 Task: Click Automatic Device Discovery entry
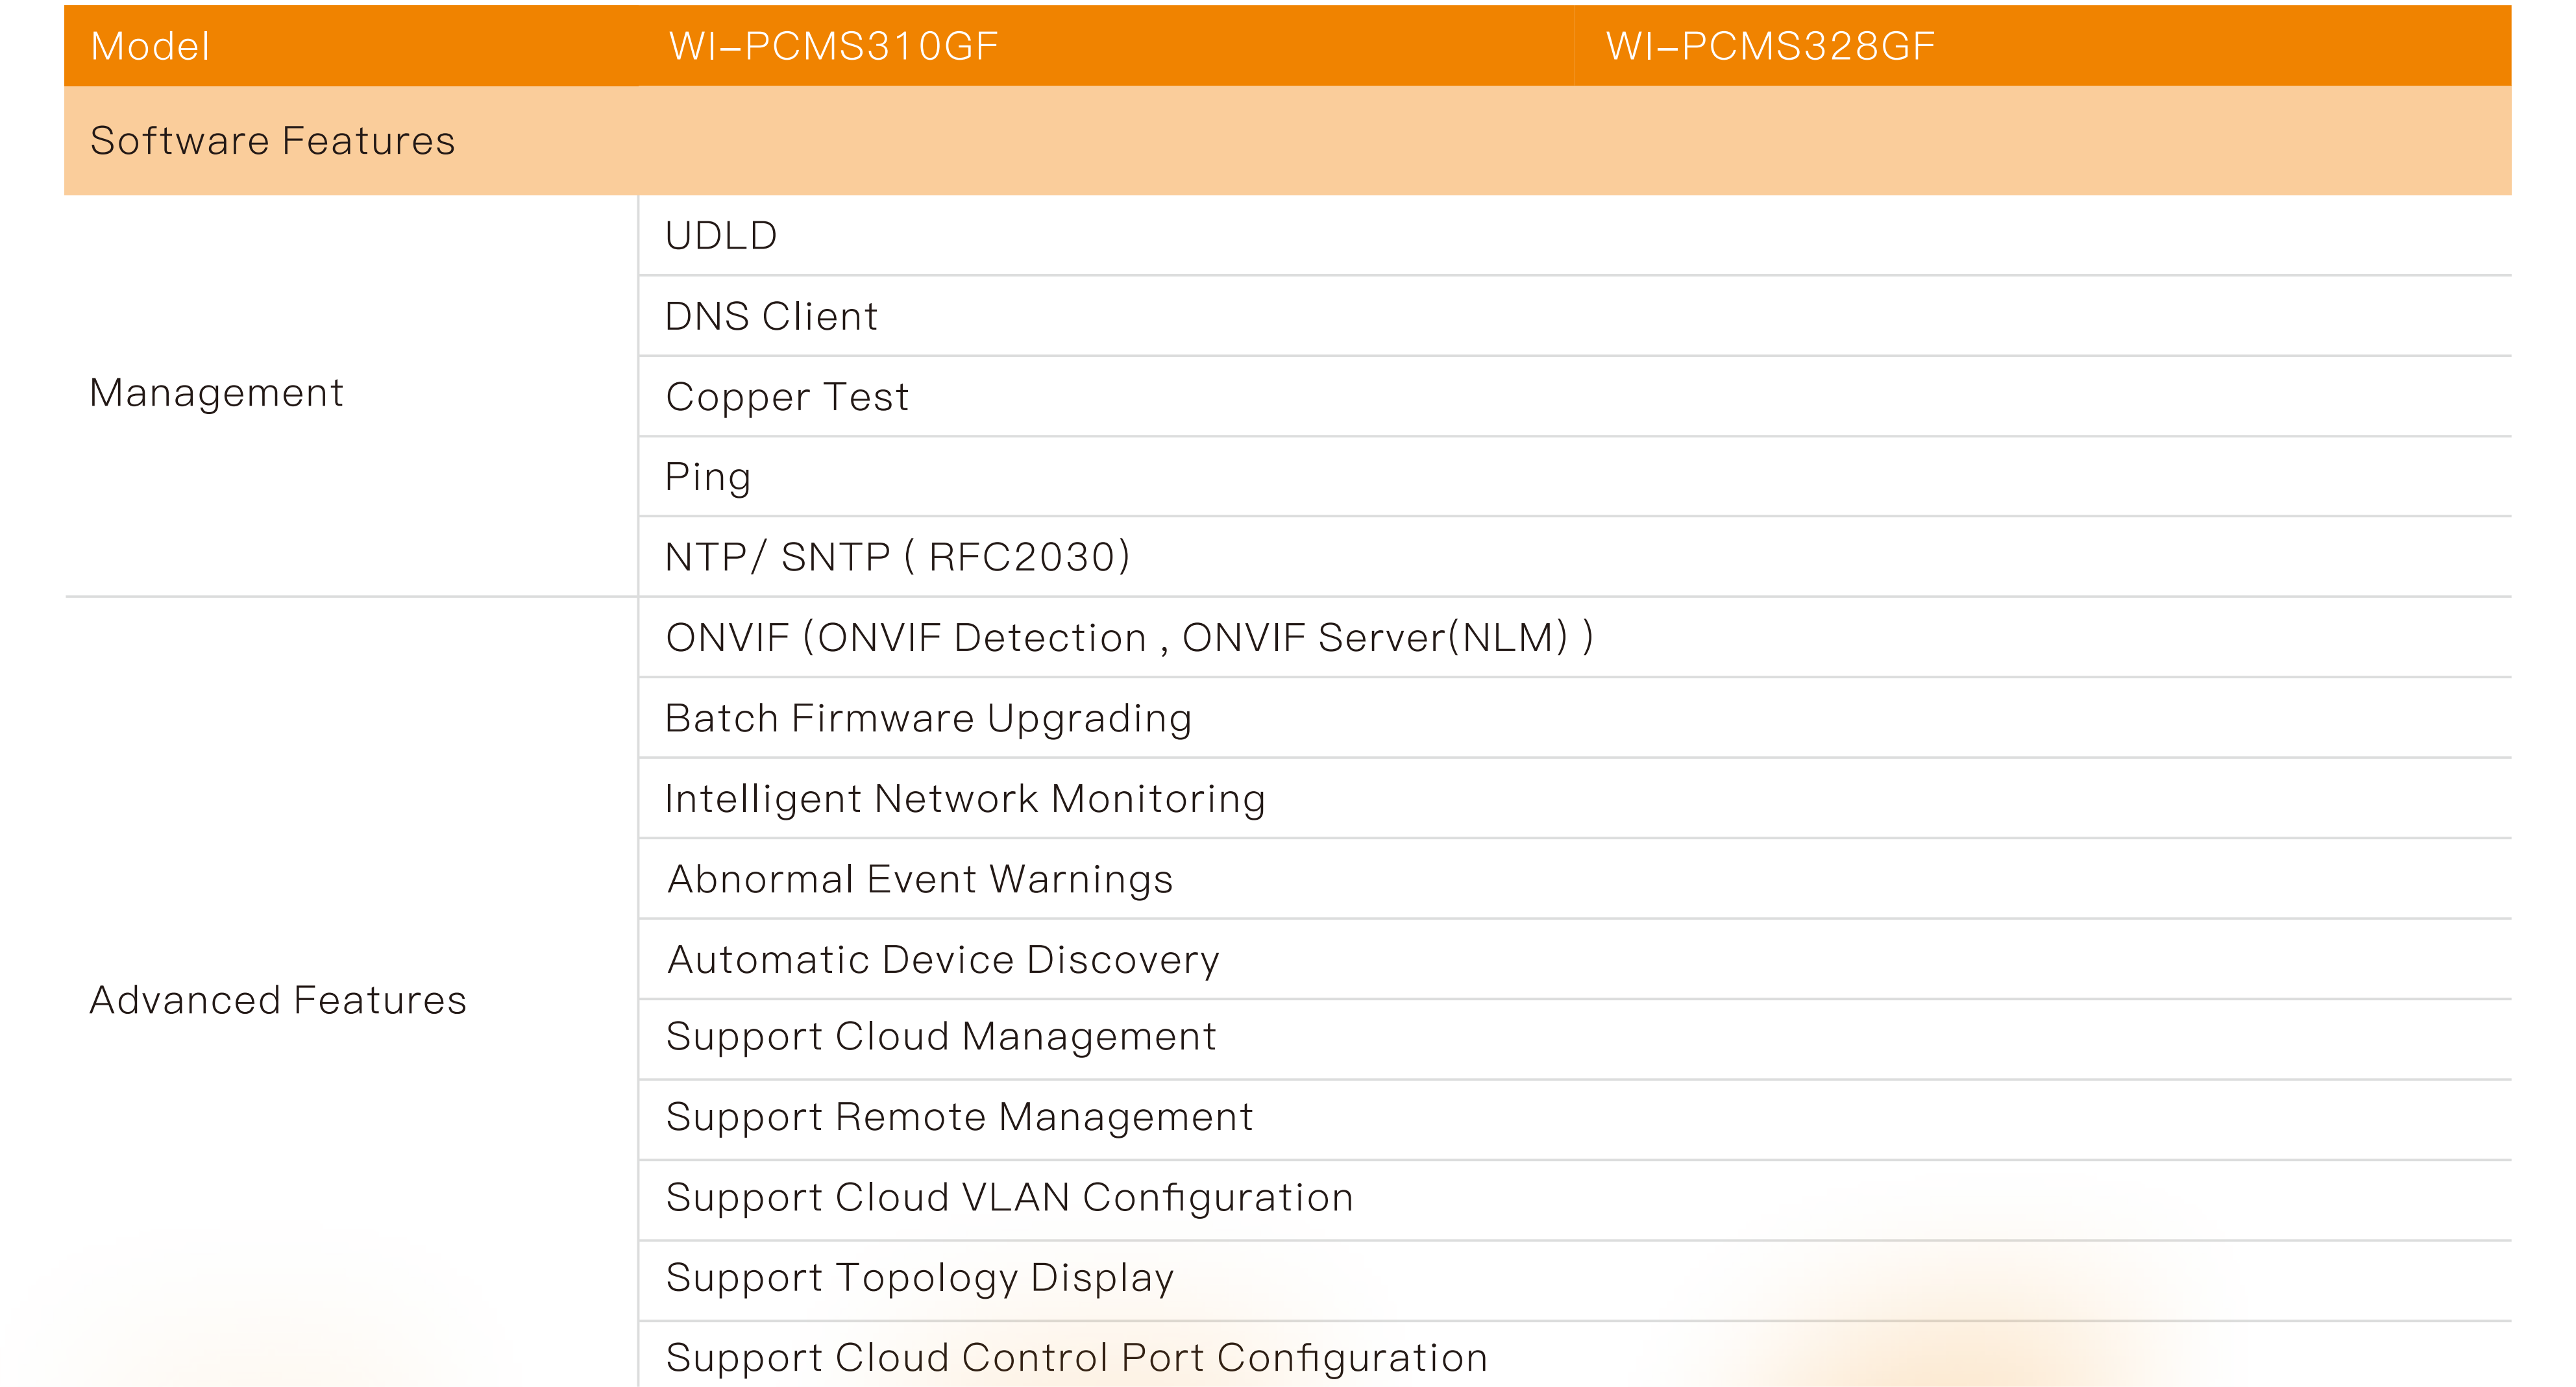[x=943, y=960]
